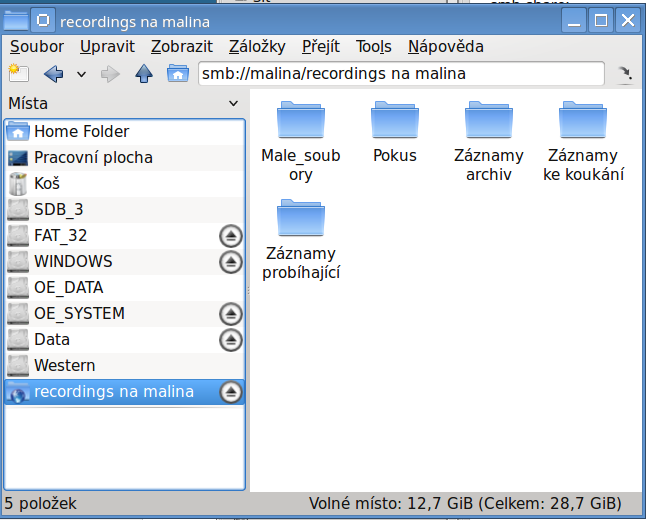The image size is (653, 520).
Task: Go up to parent folder
Action: (x=144, y=74)
